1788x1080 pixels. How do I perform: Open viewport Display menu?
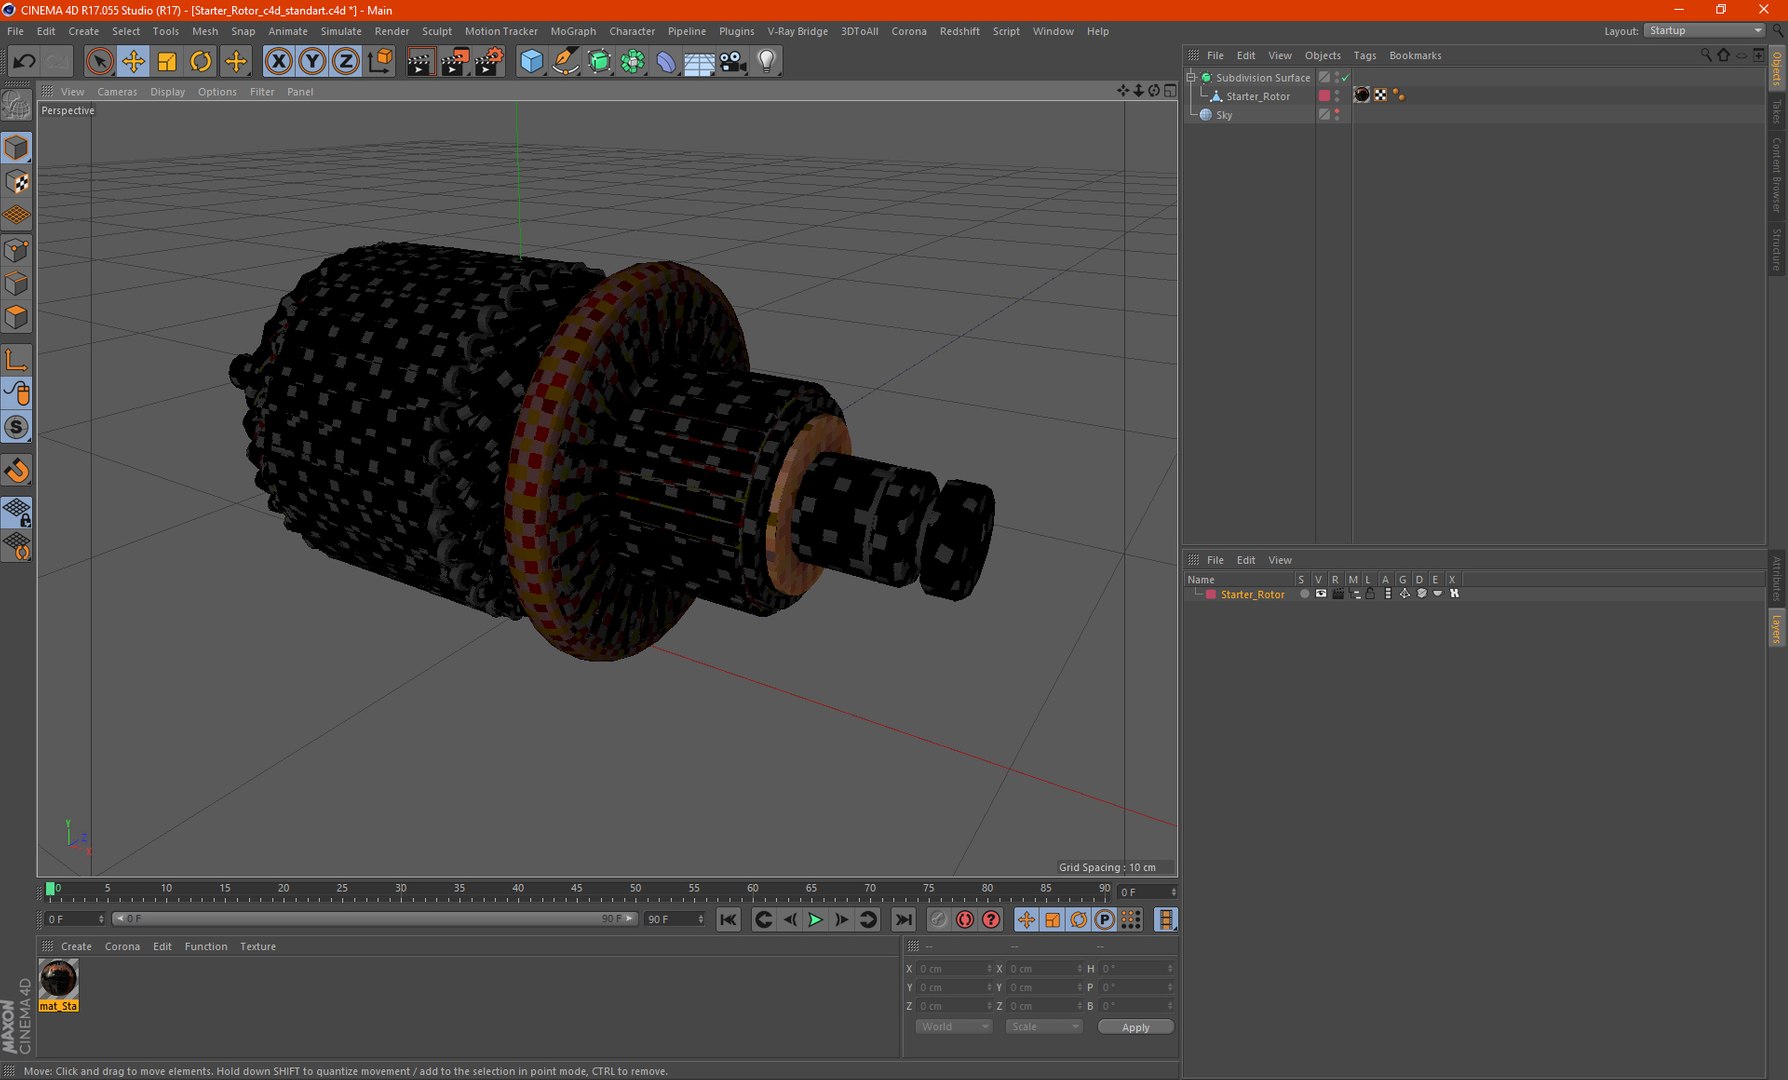[168, 92]
